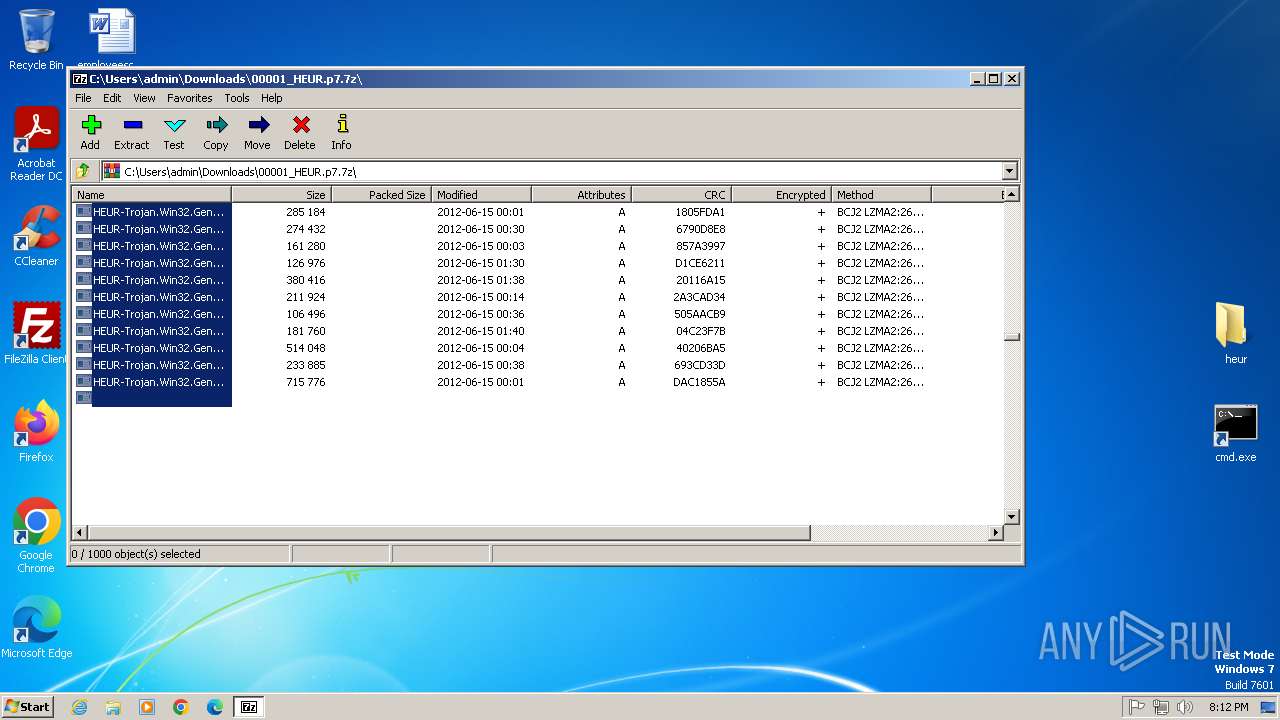Viewport: 1280px width, 720px height.
Task: Click the vertical scrollbar up arrow
Action: [x=1011, y=195]
